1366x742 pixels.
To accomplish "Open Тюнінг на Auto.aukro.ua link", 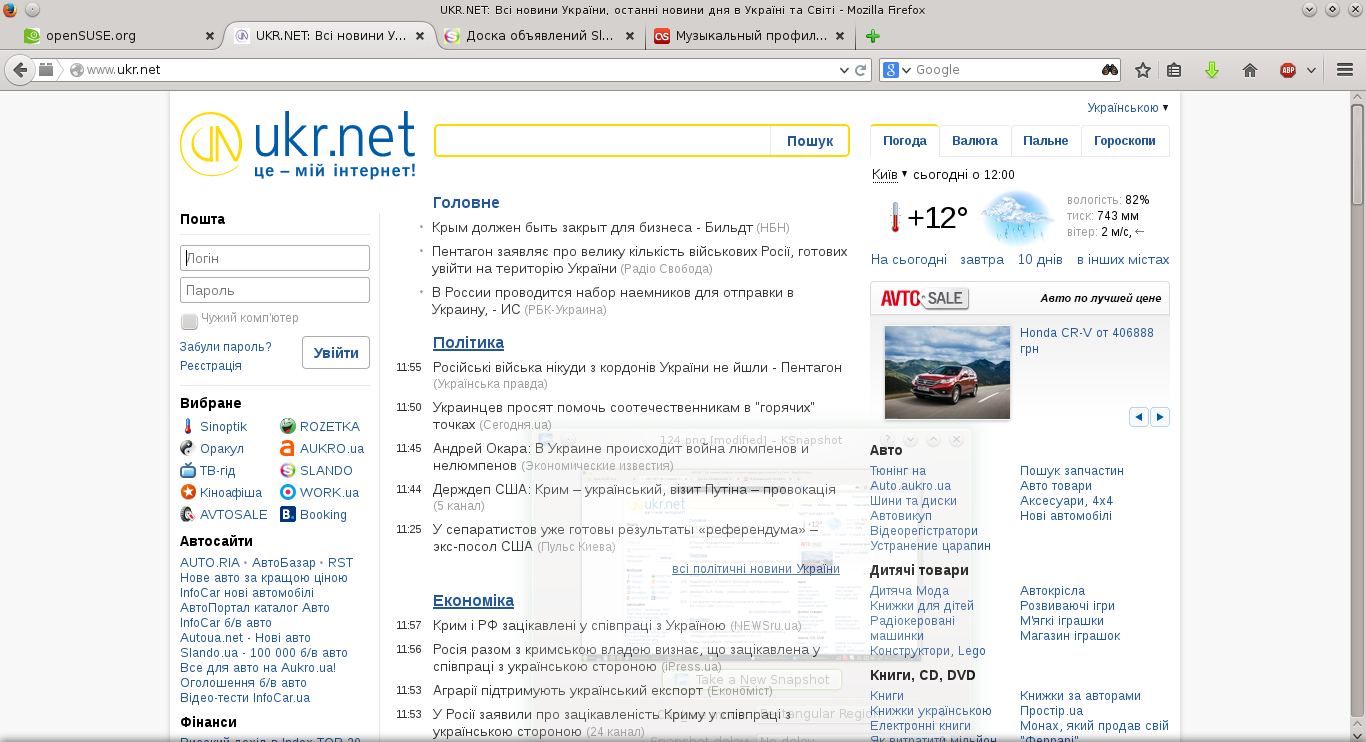I will point(911,478).
